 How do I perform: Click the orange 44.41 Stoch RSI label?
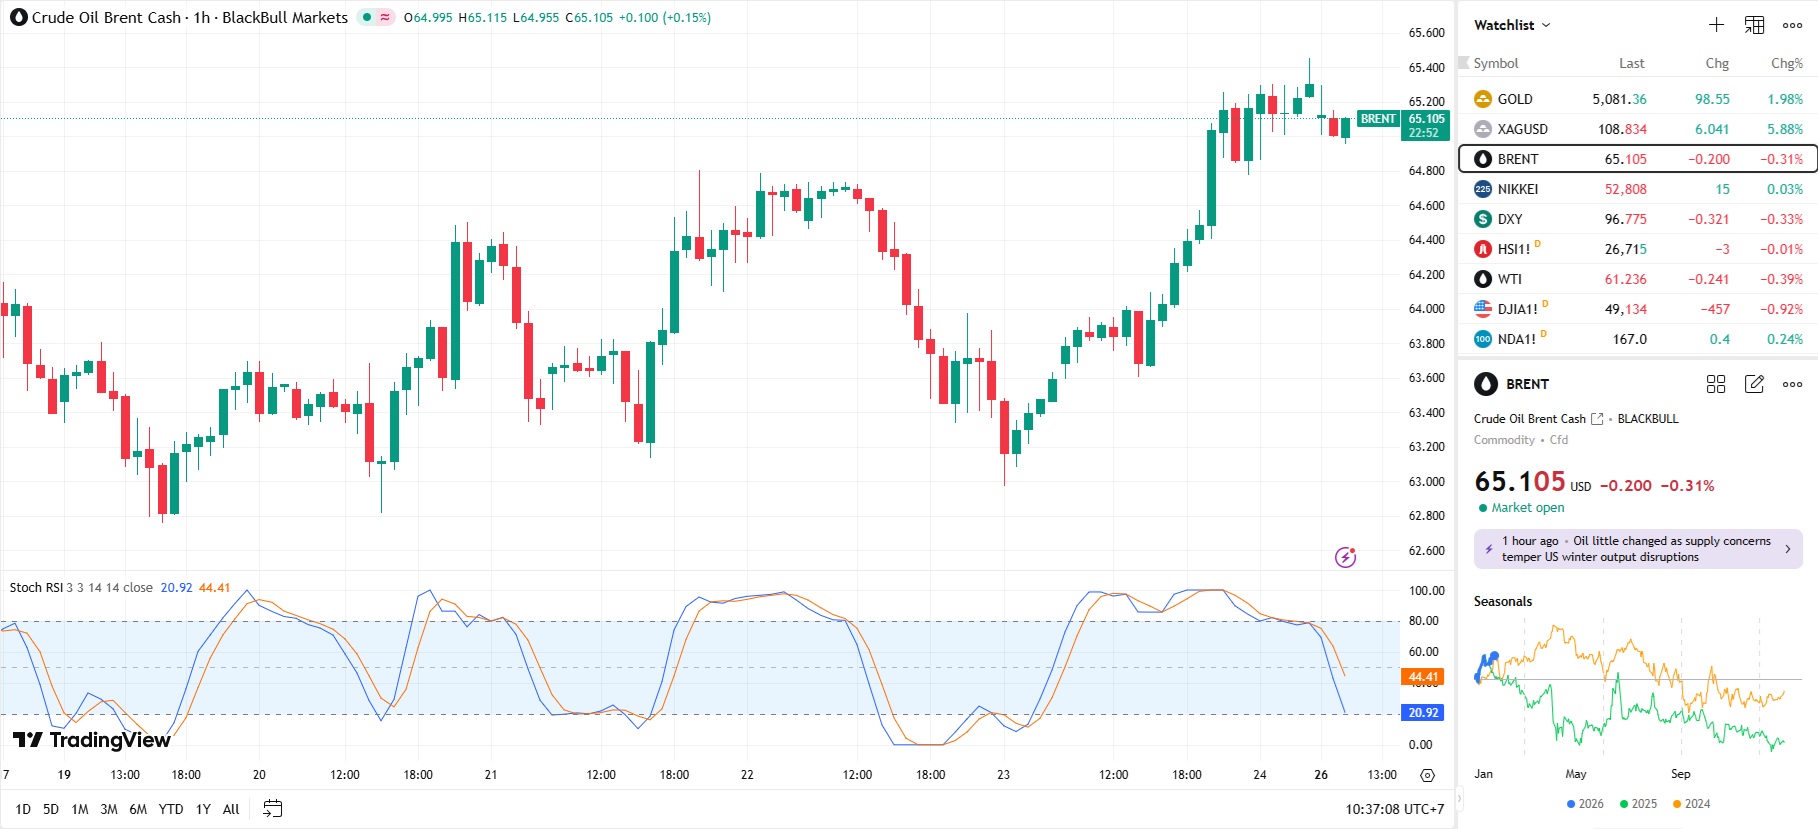1422,677
